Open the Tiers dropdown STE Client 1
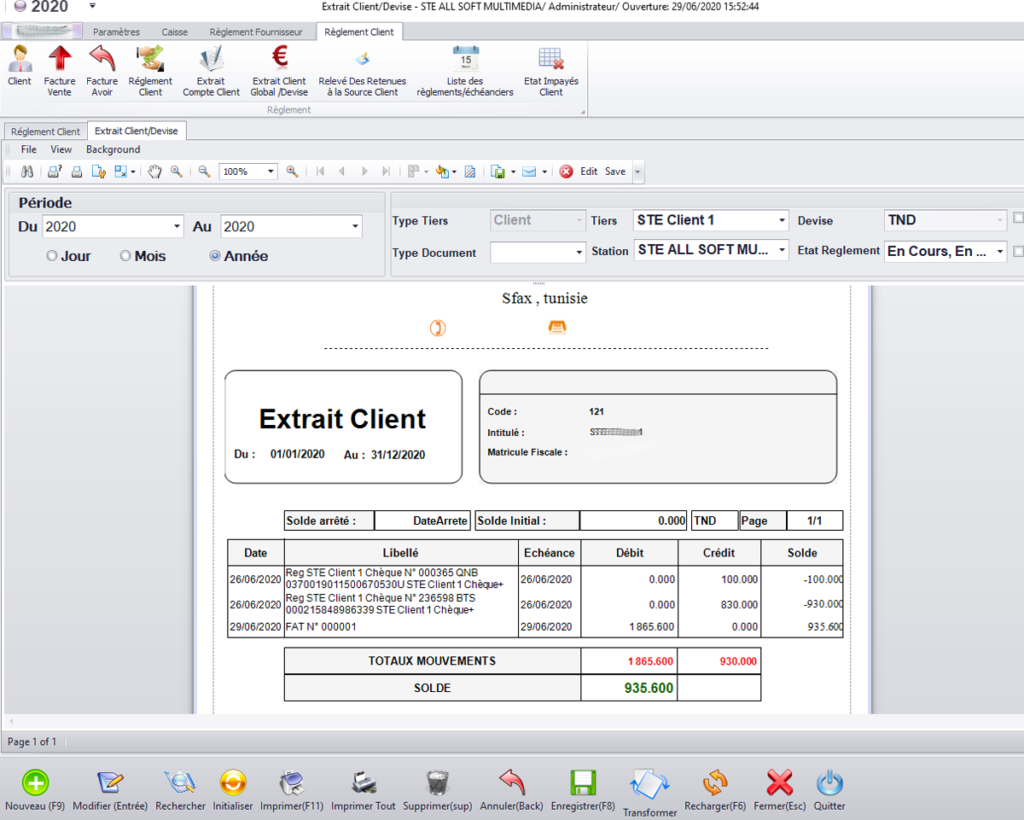1024x820 pixels. pos(782,220)
